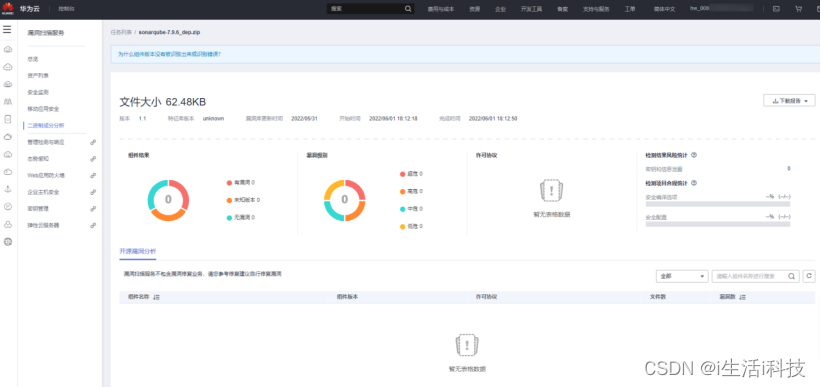Go to 安全监测 in the sidebar
Viewport: 821px width, 387px height.
point(38,93)
